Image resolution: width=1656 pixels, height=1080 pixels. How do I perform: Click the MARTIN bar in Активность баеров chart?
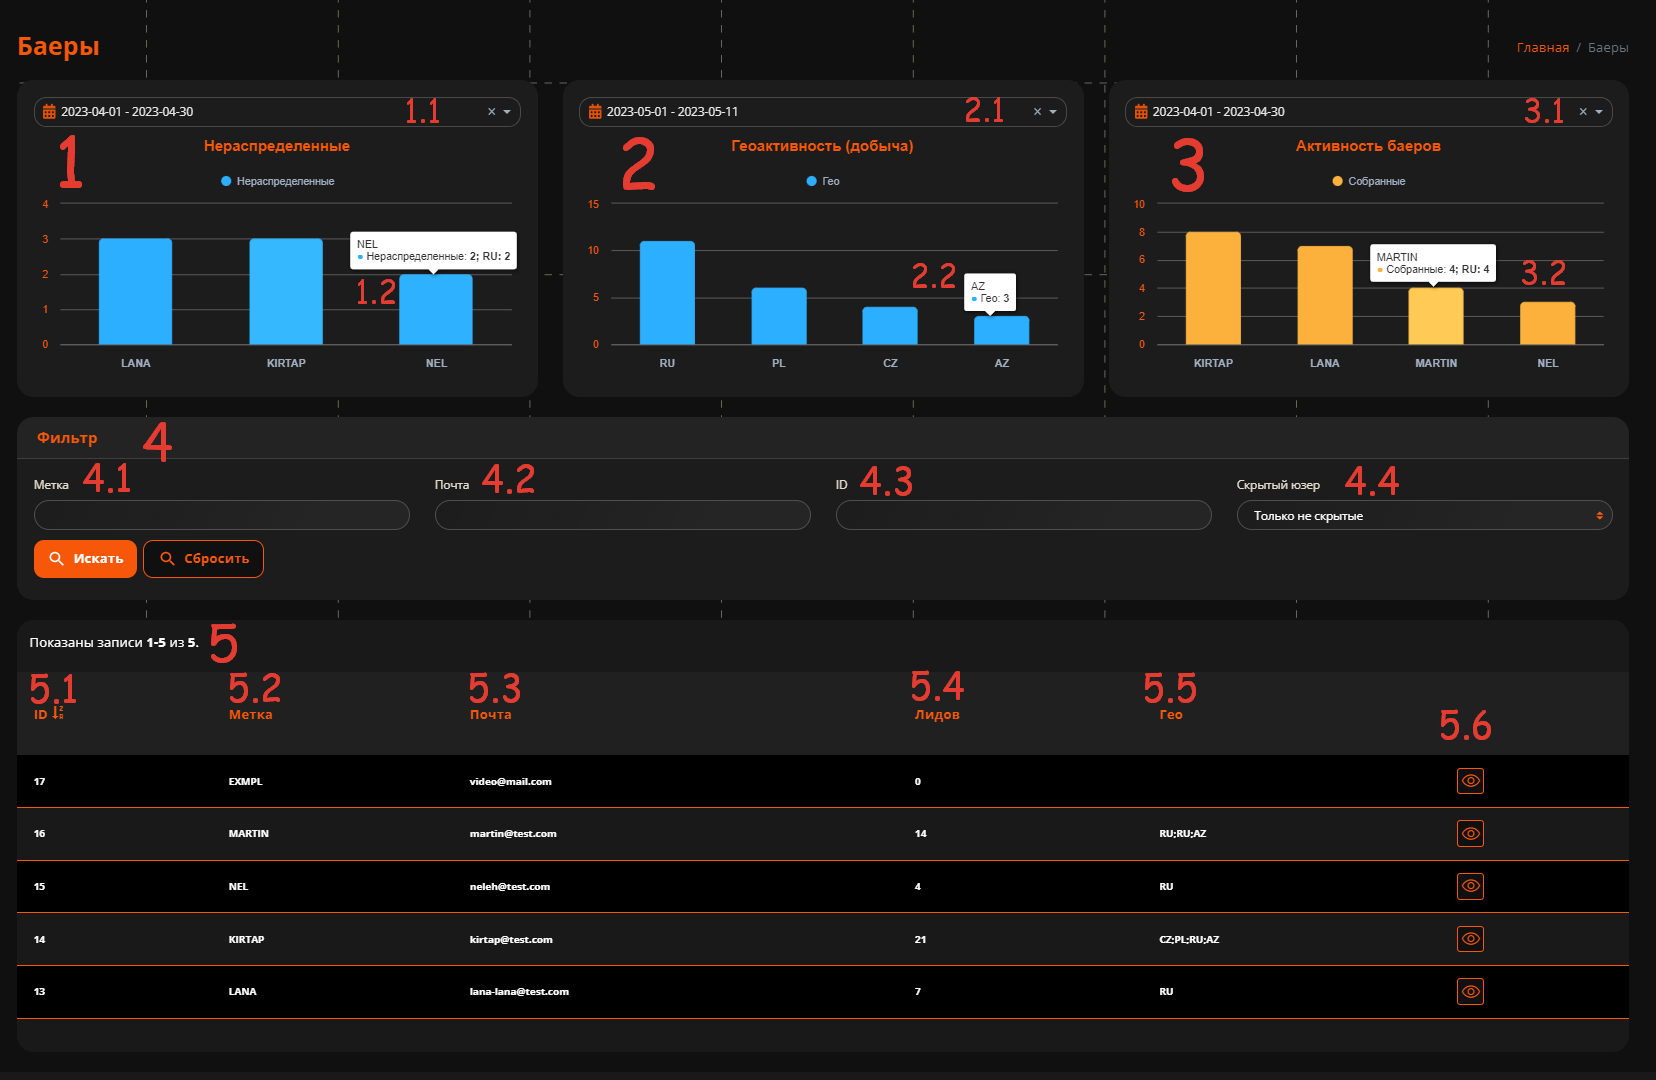coord(1436,316)
